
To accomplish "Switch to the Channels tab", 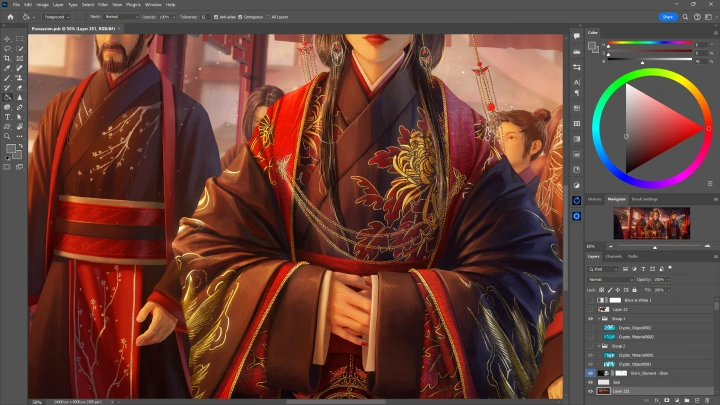I will pos(613,257).
